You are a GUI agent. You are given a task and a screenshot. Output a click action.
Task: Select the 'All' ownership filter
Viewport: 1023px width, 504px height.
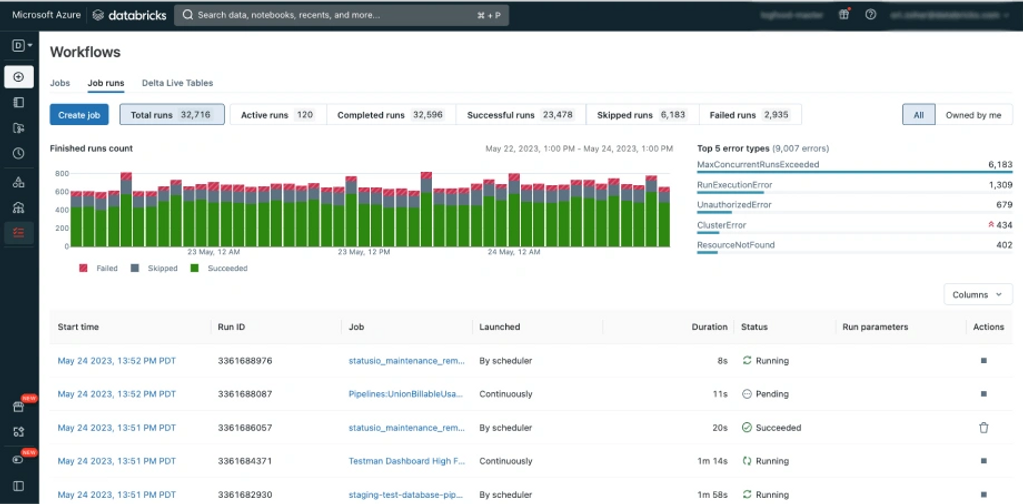pos(918,115)
